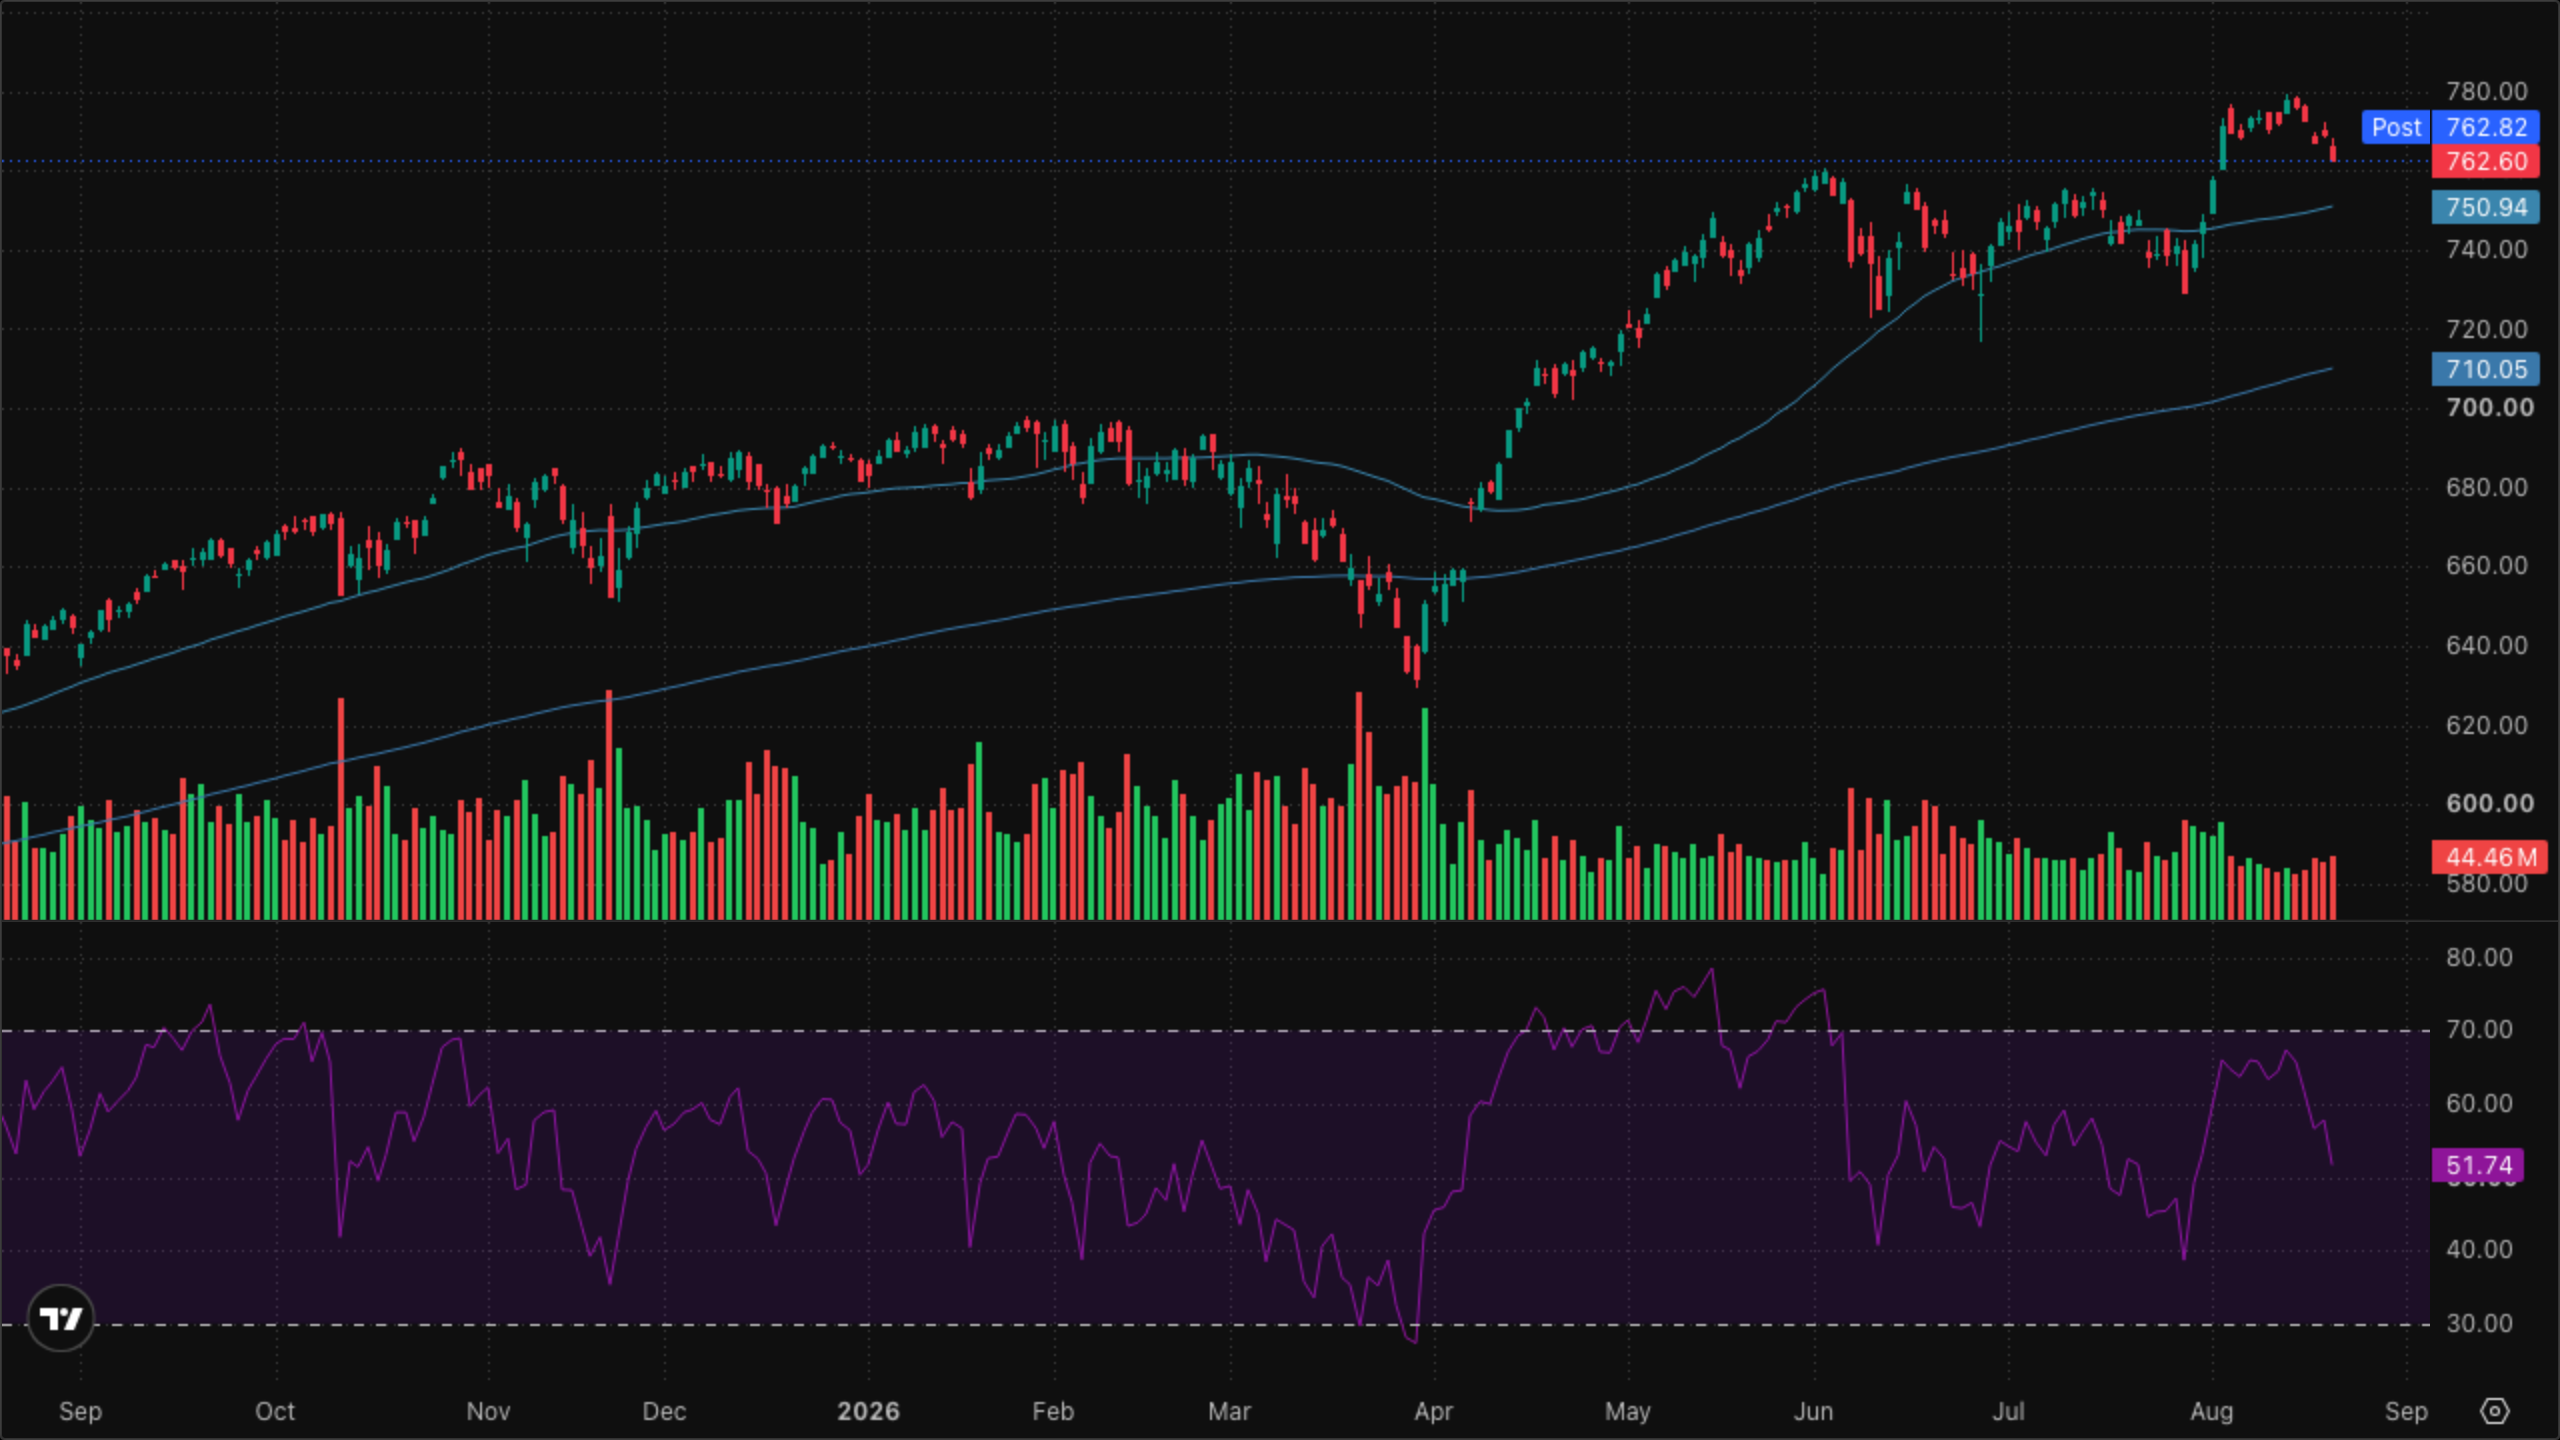
Task: Click the 640.00 price axis label
Action: [2487, 645]
